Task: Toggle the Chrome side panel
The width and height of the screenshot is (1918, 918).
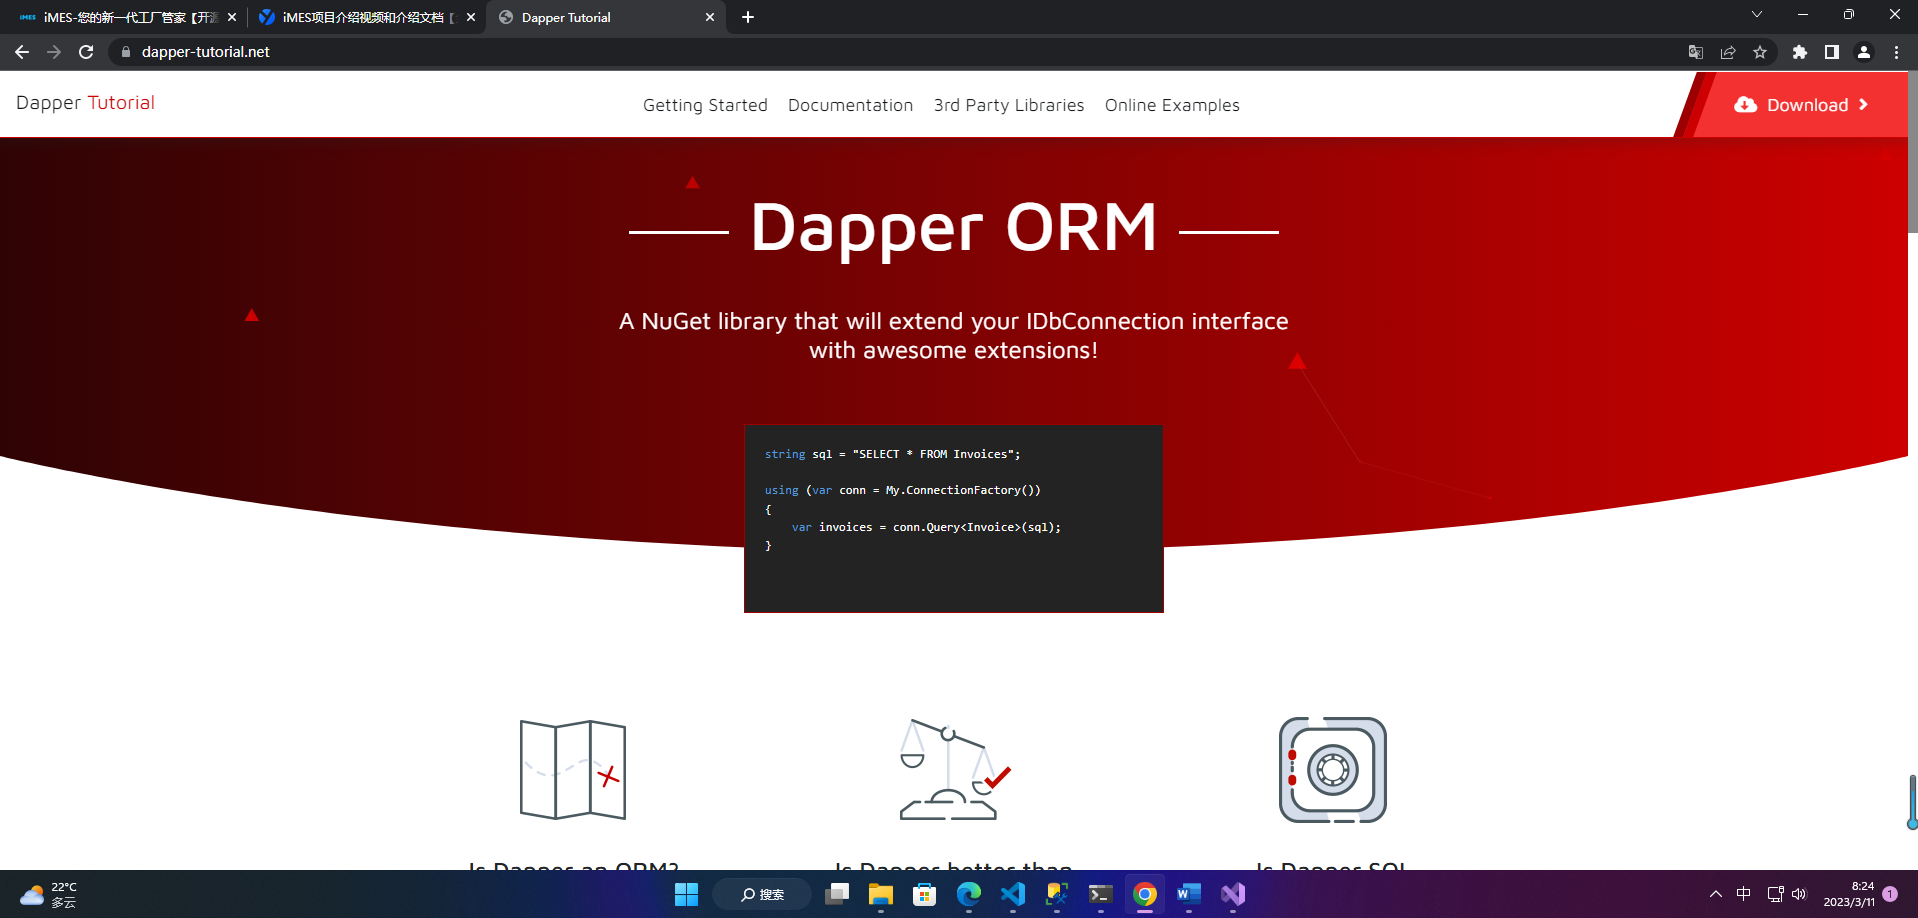Action: 1832,52
